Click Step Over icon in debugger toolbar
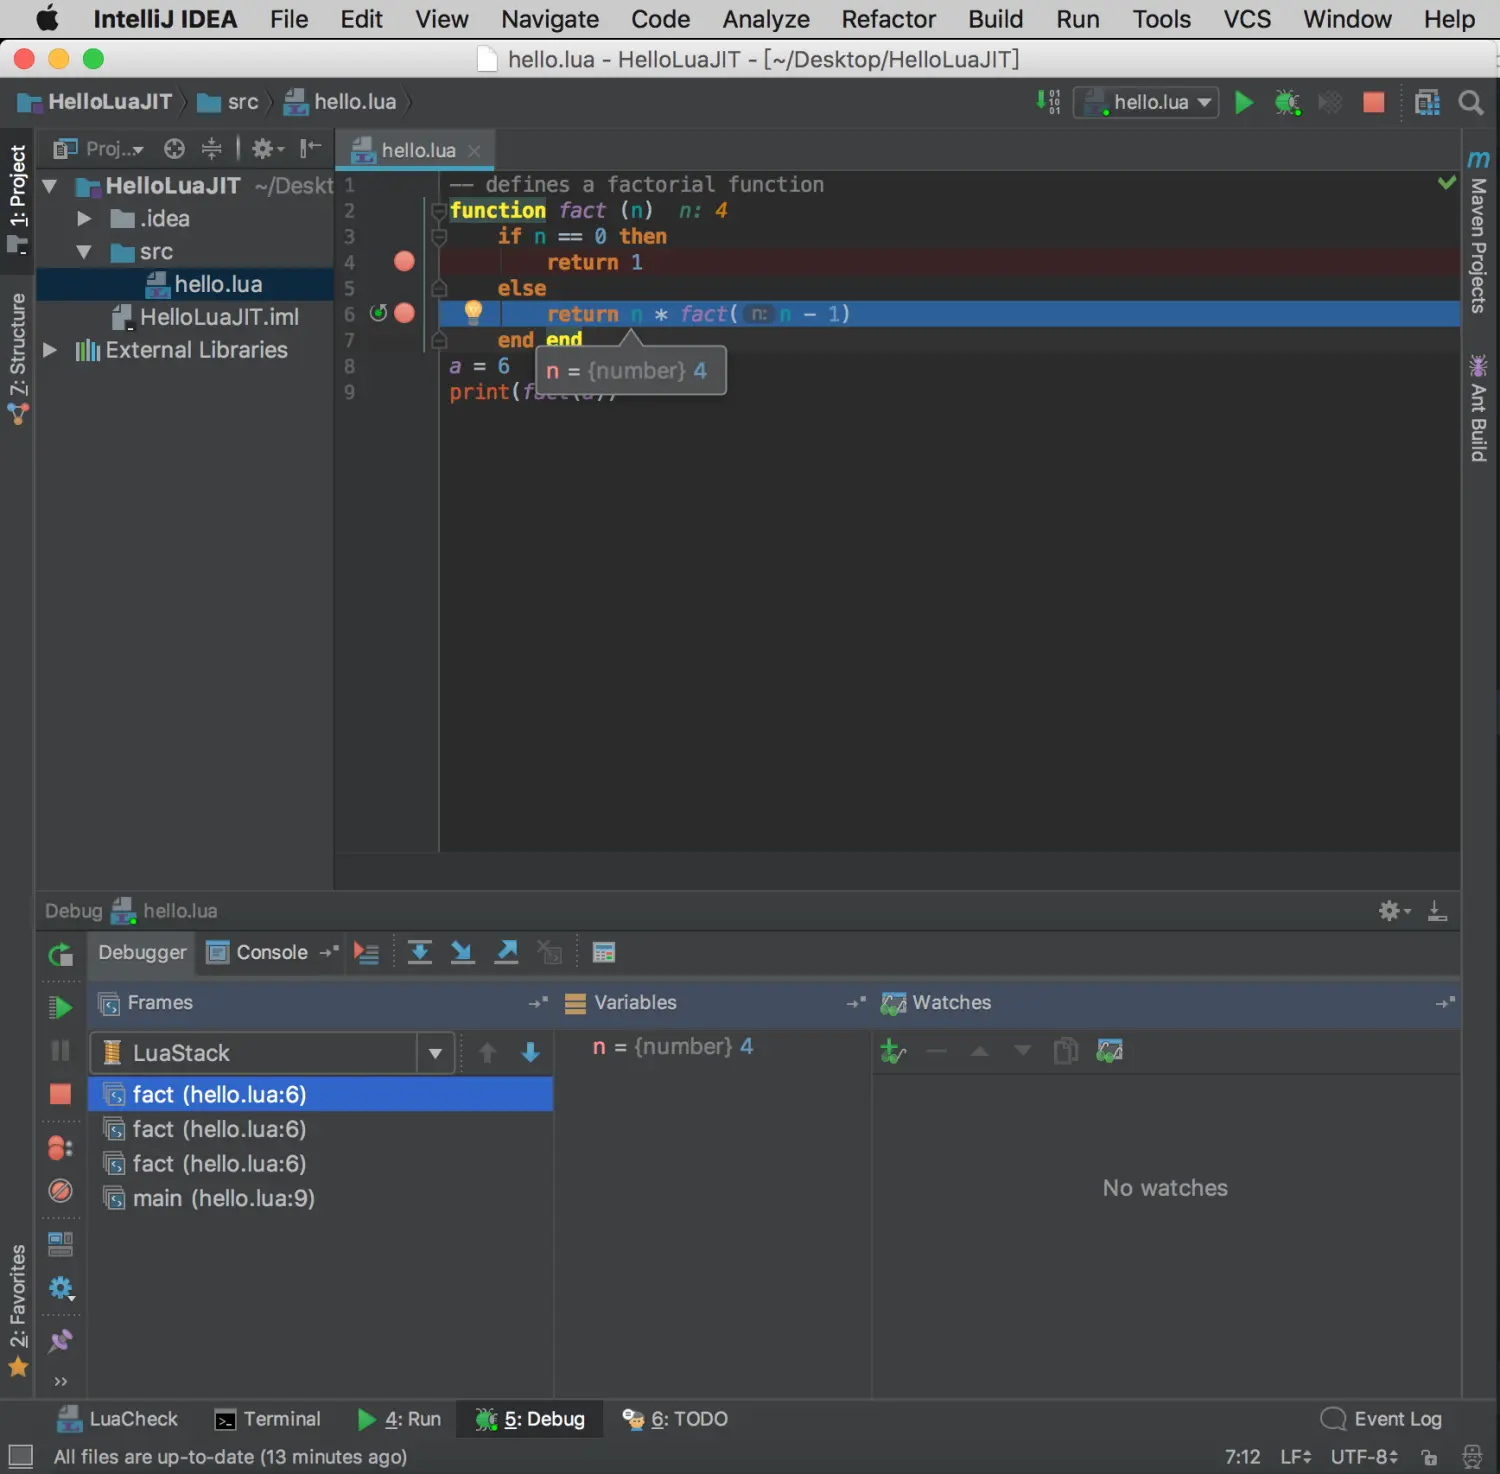 pyautogui.click(x=420, y=952)
